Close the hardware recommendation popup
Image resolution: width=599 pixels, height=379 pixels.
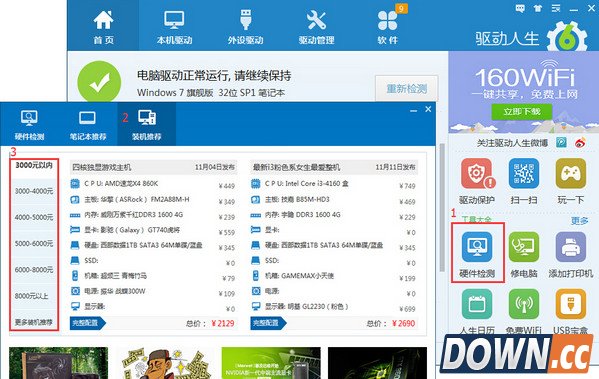pyautogui.click(x=428, y=109)
